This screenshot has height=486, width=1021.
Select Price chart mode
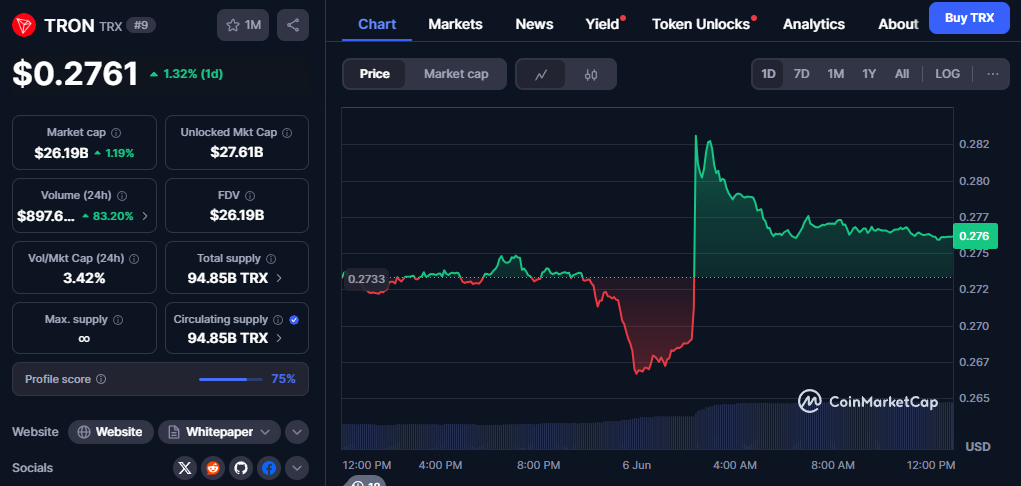tap(374, 74)
